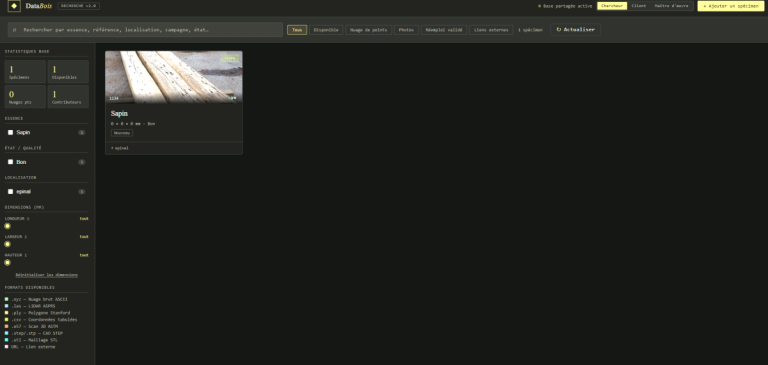Viewport: 768px width, 365px height.
Task: Click the green badge on Sapin photo
Action: click(x=229, y=58)
